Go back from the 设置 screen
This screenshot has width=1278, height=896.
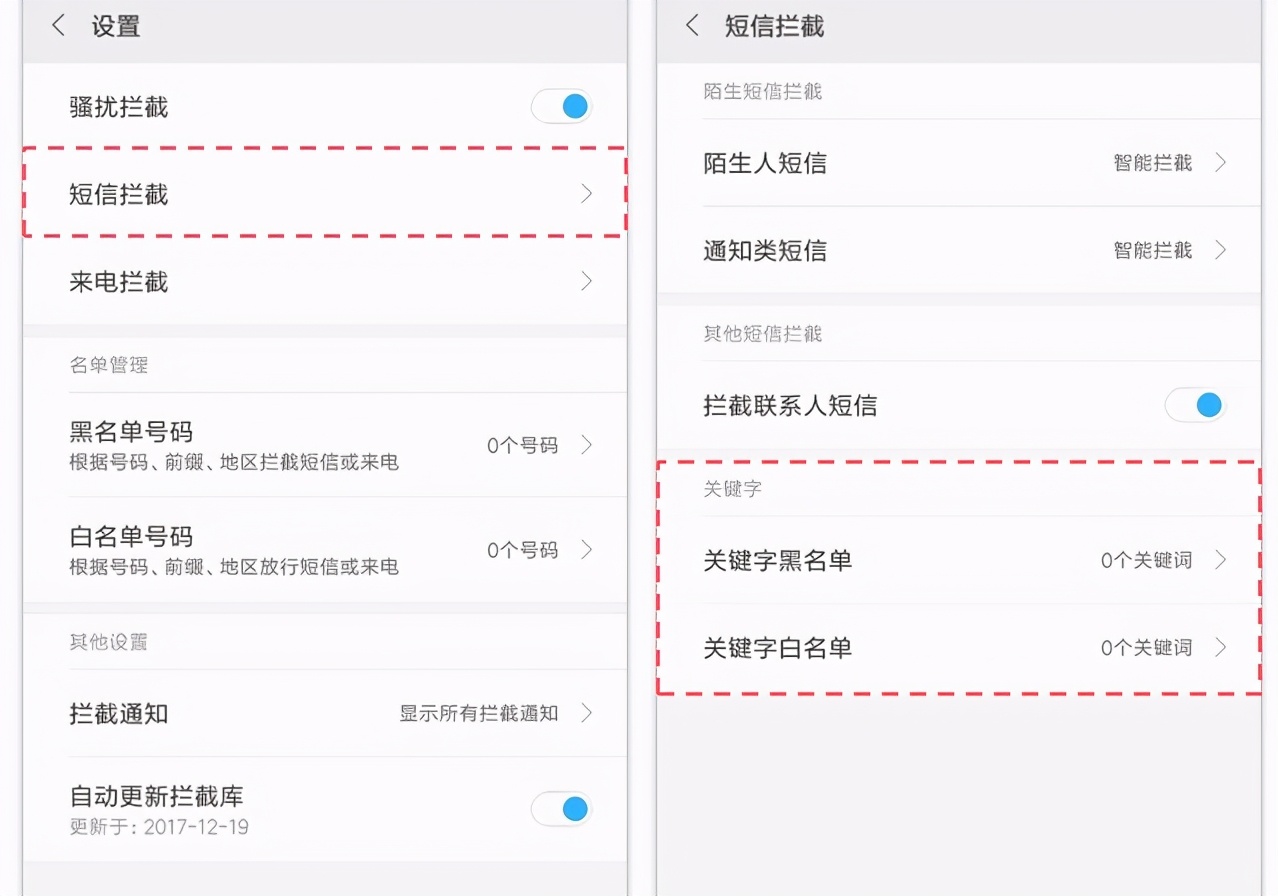coord(58,26)
